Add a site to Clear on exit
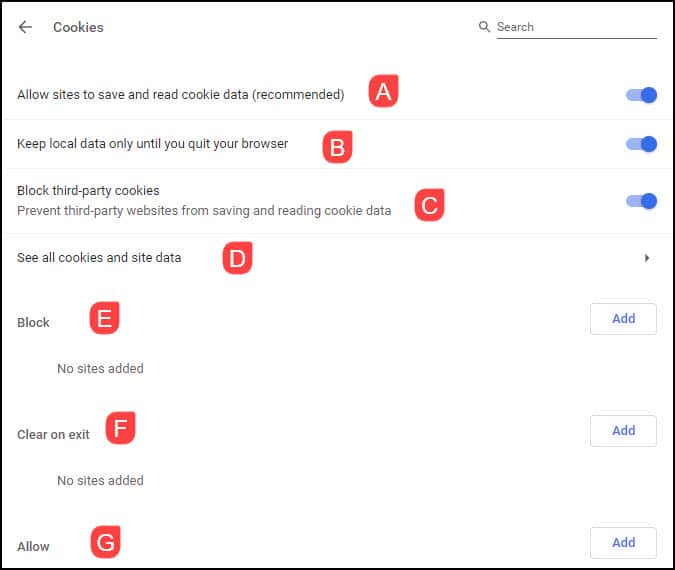Image resolution: width=675 pixels, height=570 pixels. tap(623, 431)
